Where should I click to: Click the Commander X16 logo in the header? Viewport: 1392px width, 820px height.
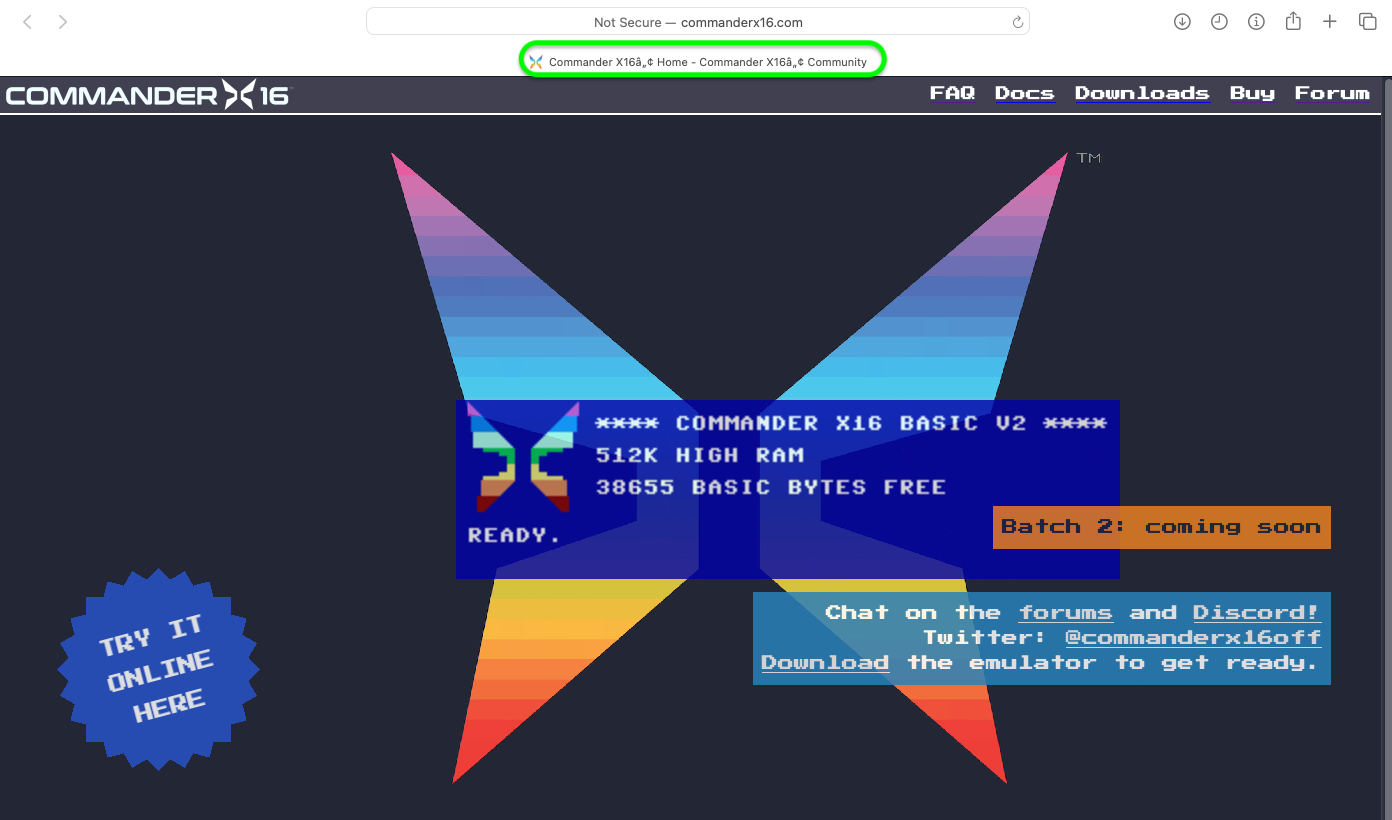point(148,95)
